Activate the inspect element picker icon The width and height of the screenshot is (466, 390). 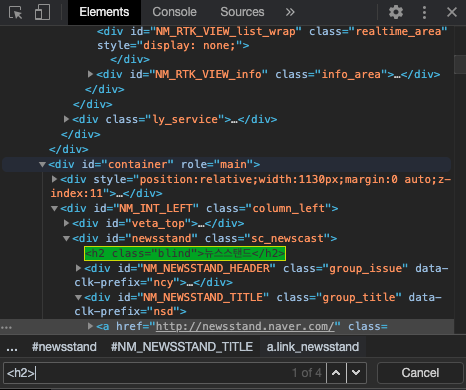[15, 12]
